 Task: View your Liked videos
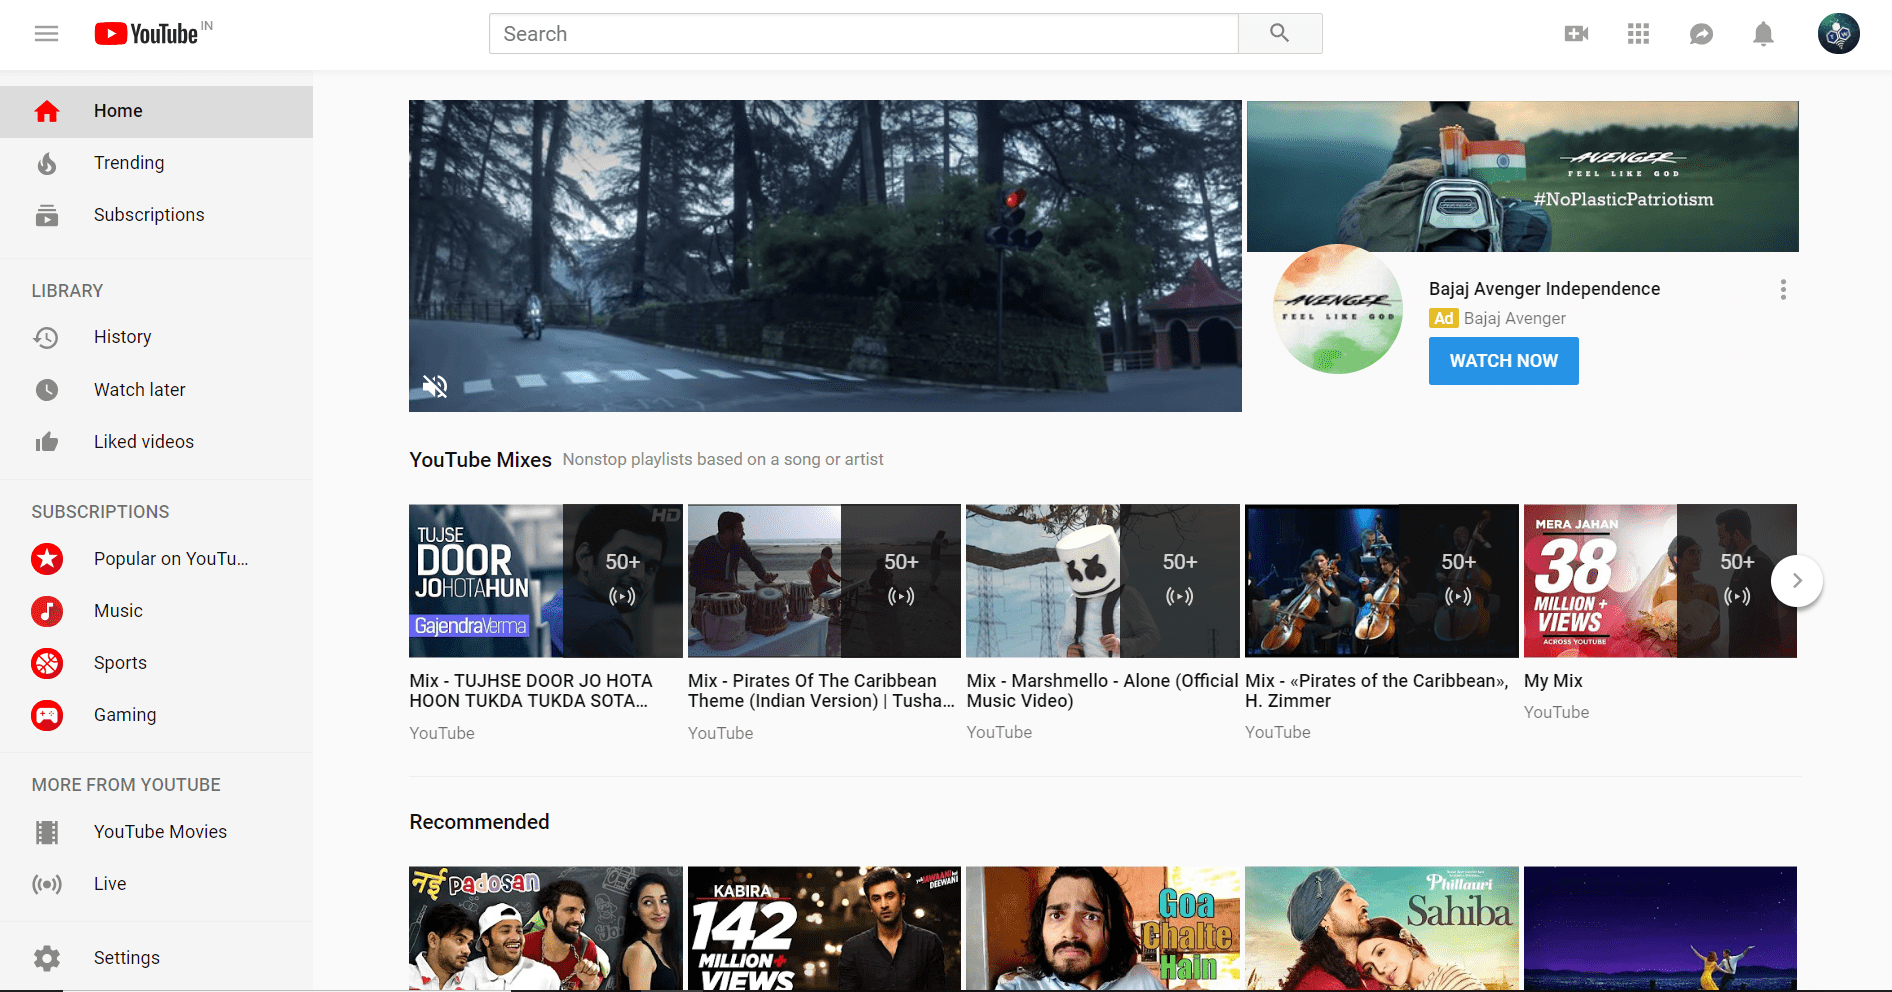tap(143, 441)
